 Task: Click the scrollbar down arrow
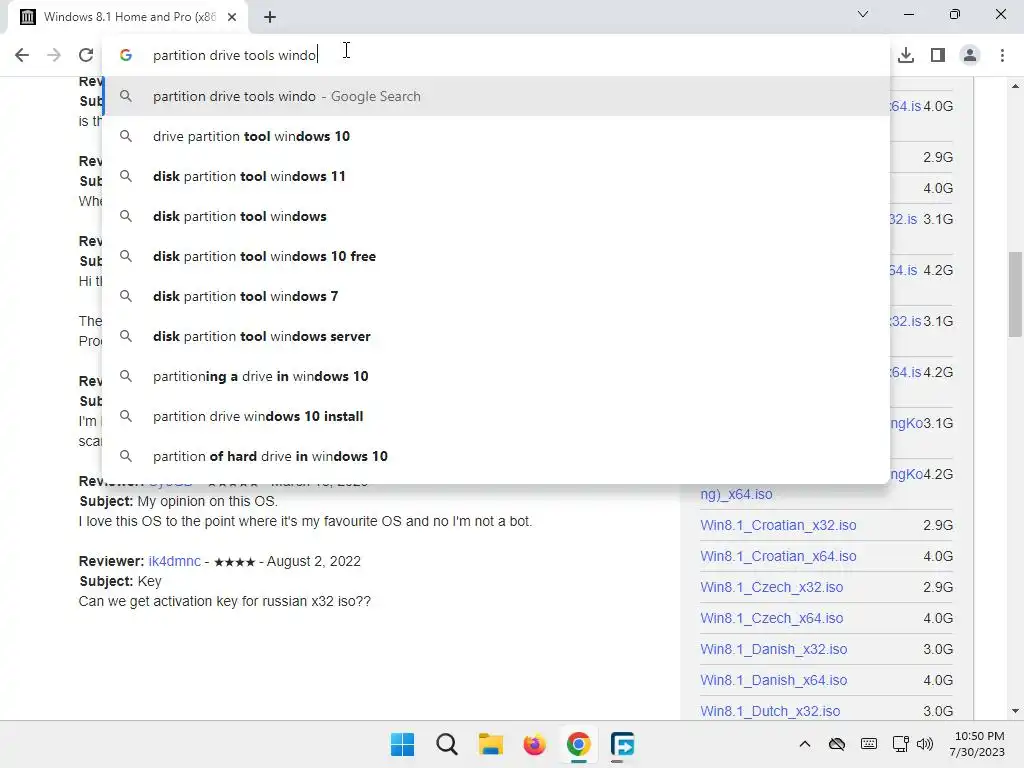(x=1015, y=711)
